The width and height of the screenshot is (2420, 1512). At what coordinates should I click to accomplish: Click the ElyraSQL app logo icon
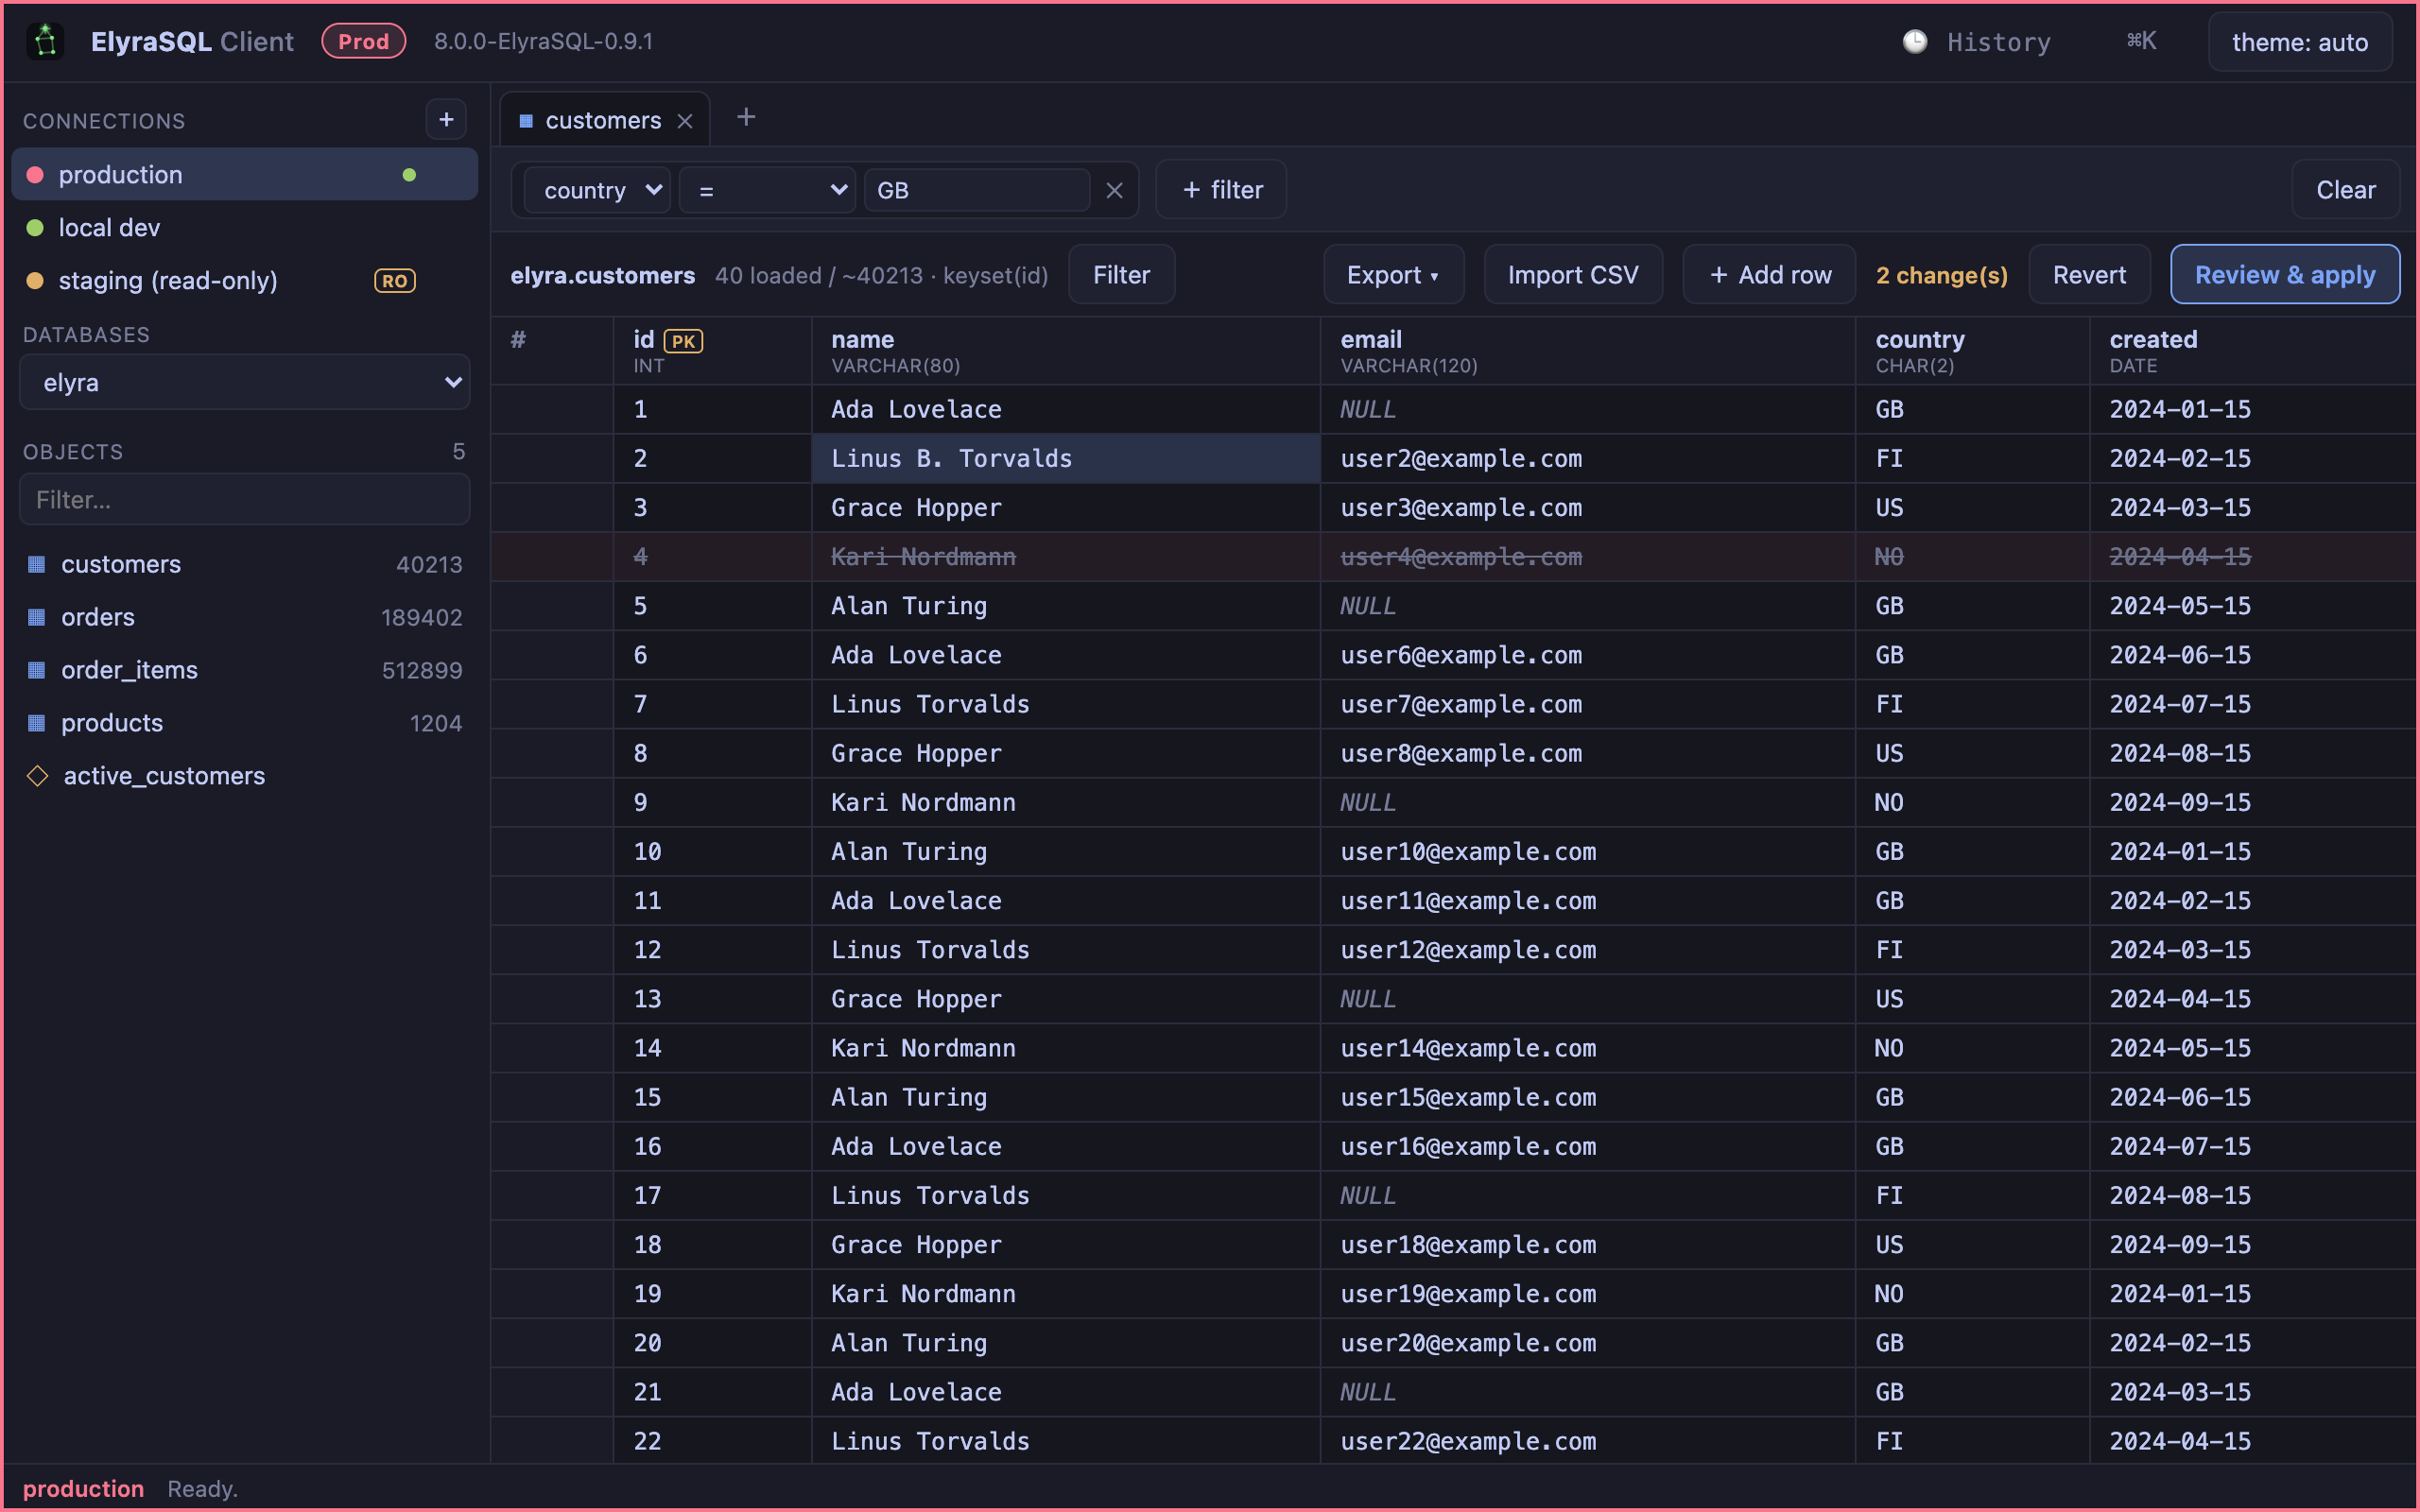click(45, 41)
